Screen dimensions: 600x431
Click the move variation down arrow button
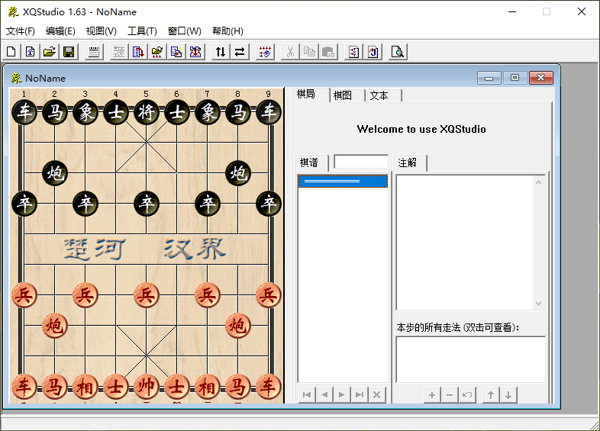pos(509,395)
